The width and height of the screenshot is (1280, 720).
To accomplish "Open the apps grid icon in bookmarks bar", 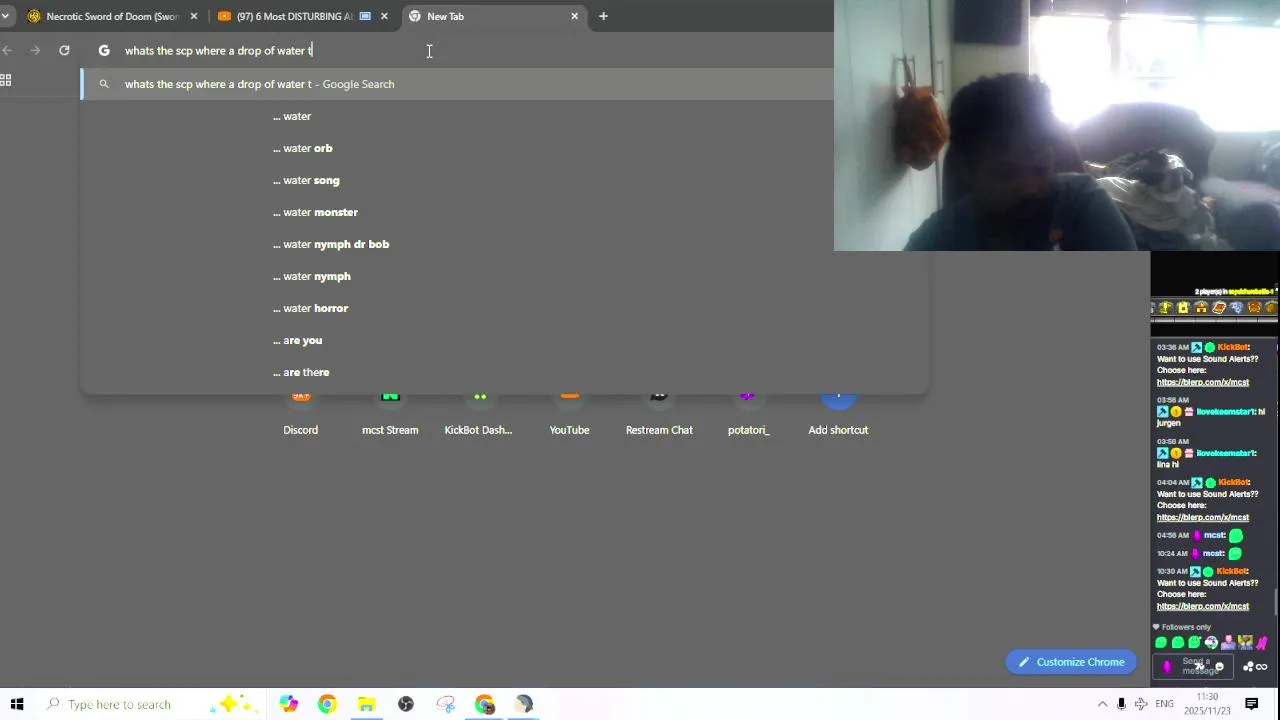I will tap(5, 80).
